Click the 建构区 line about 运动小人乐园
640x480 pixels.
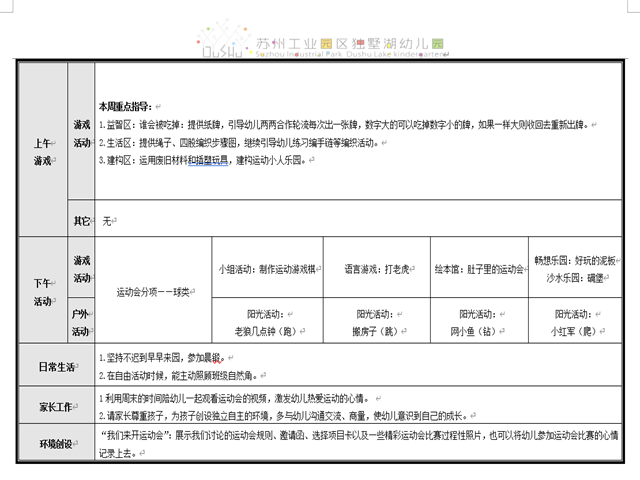coord(202,160)
